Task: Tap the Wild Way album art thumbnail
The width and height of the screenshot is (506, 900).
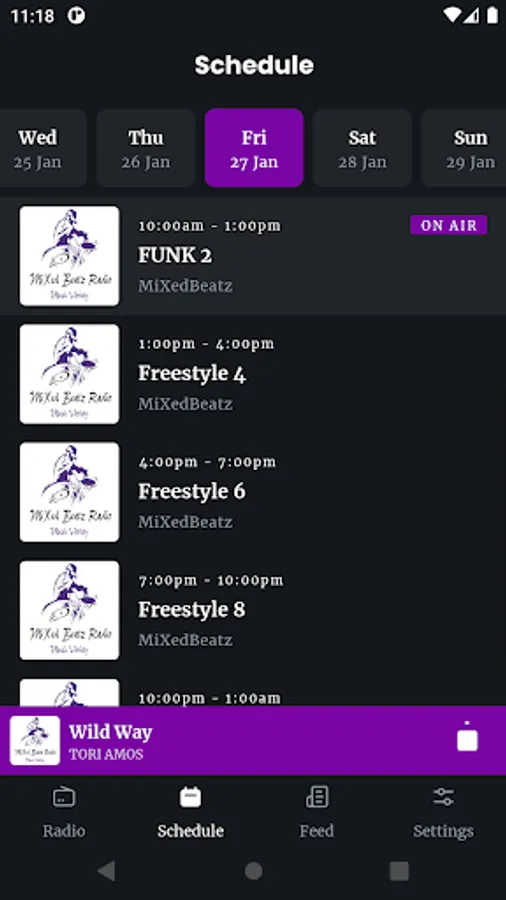Action: 35,740
